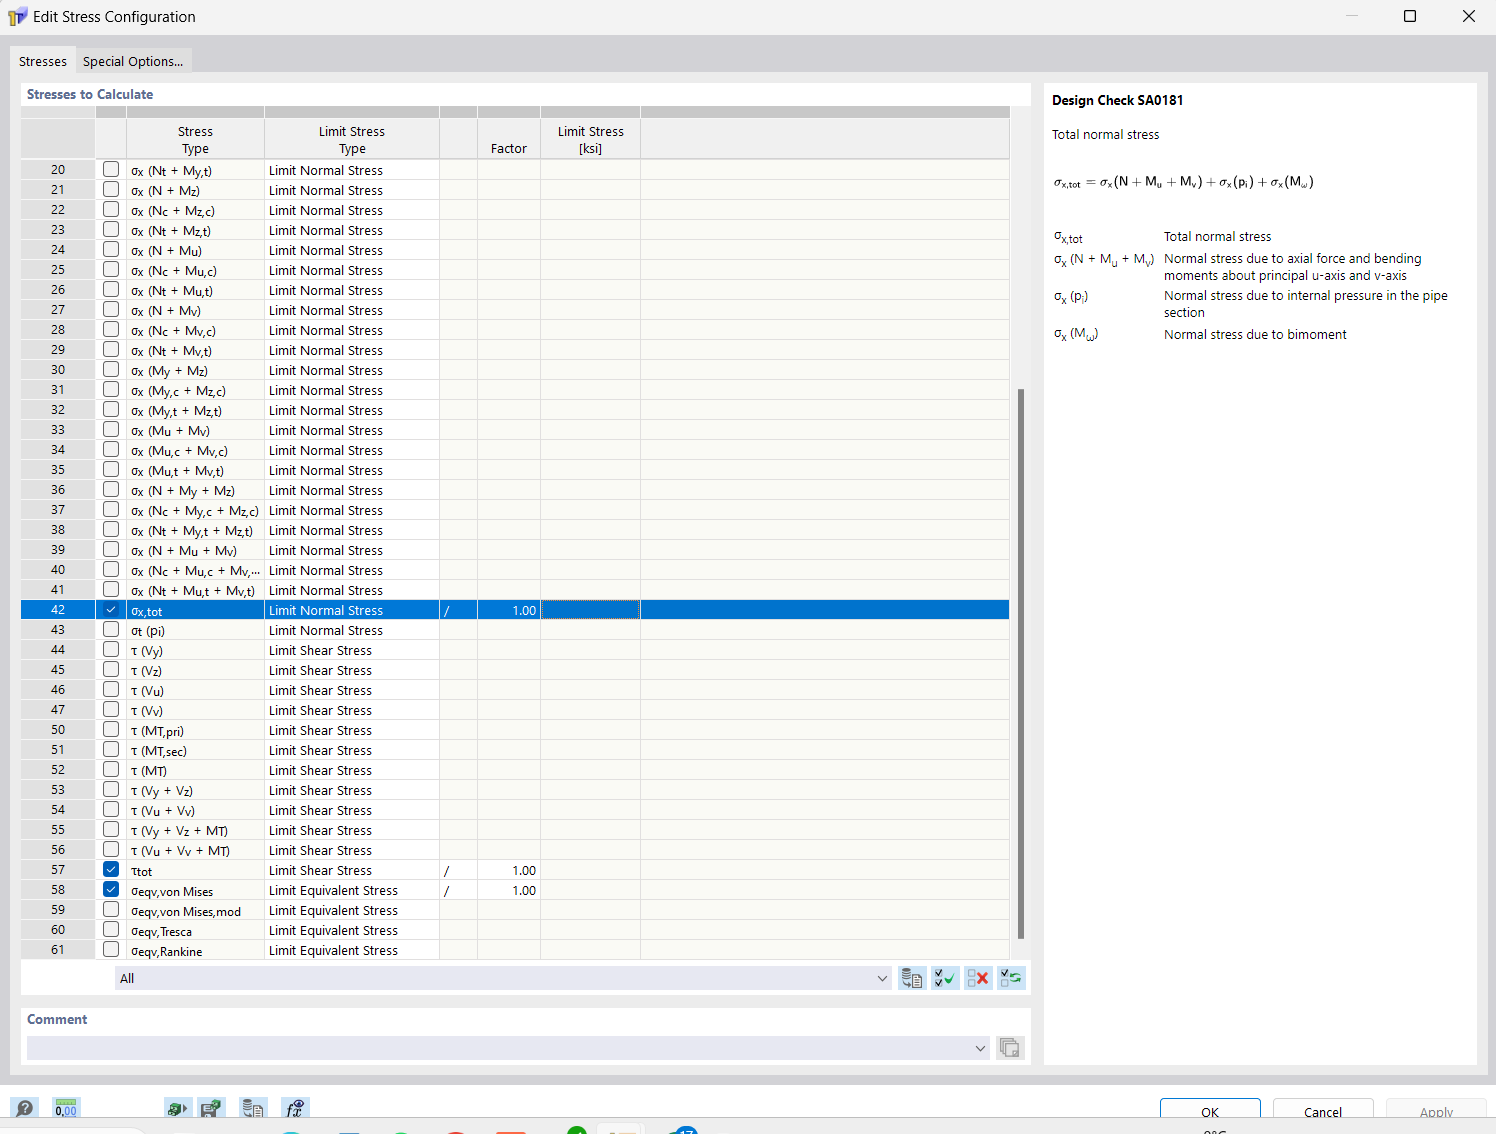This screenshot has height=1134, width=1496.
Task: Uncheck the τtot stress in row 57
Action: pyautogui.click(x=110, y=869)
